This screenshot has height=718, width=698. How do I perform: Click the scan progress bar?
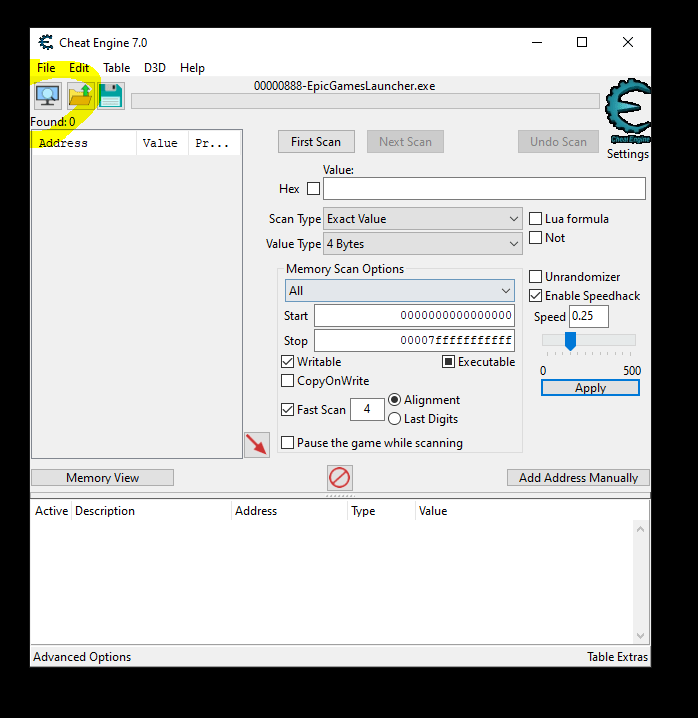pos(365,101)
